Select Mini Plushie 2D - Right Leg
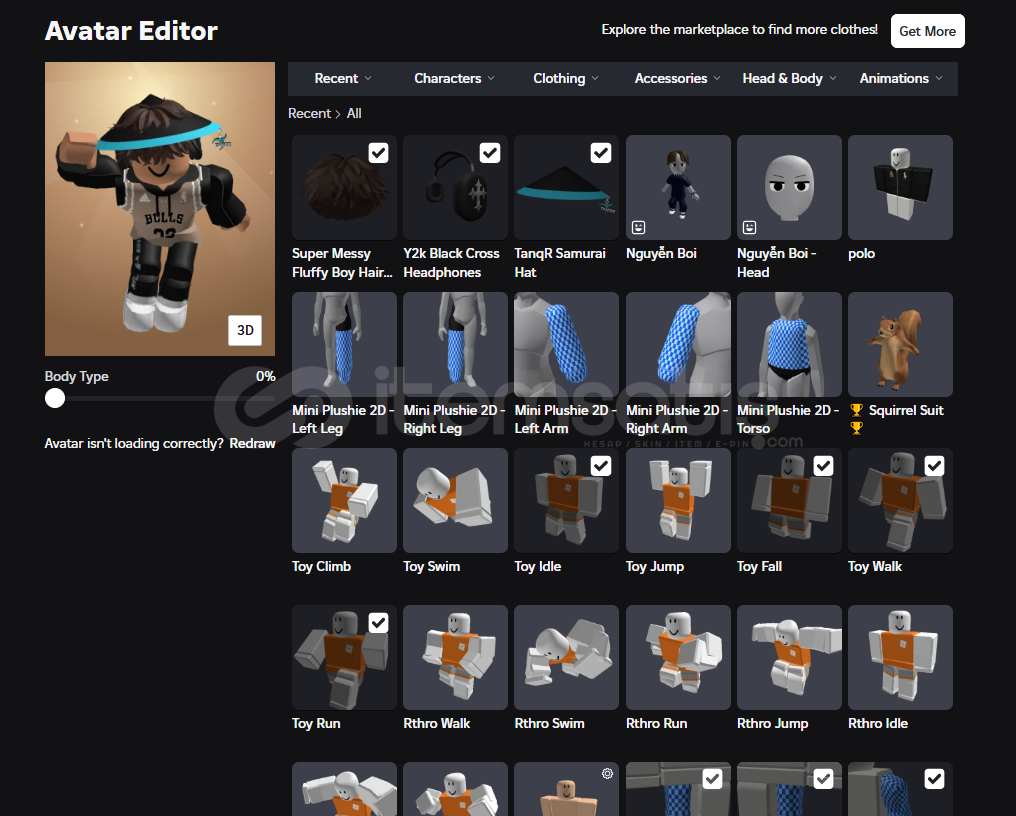The height and width of the screenshot is (816, 1016). (456, 344)
